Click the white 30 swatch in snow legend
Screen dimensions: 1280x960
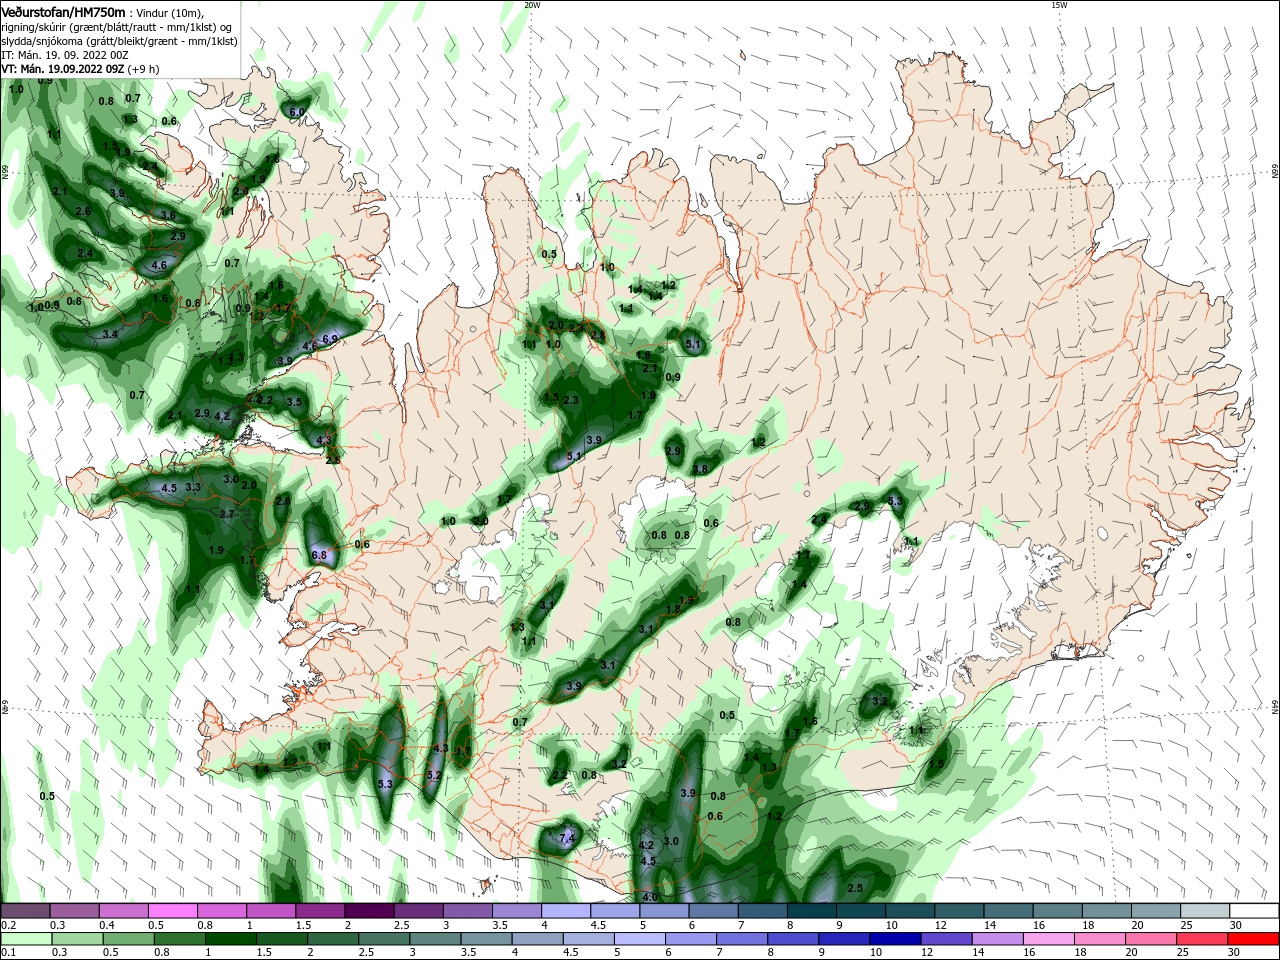click(x=1255, y=911)
